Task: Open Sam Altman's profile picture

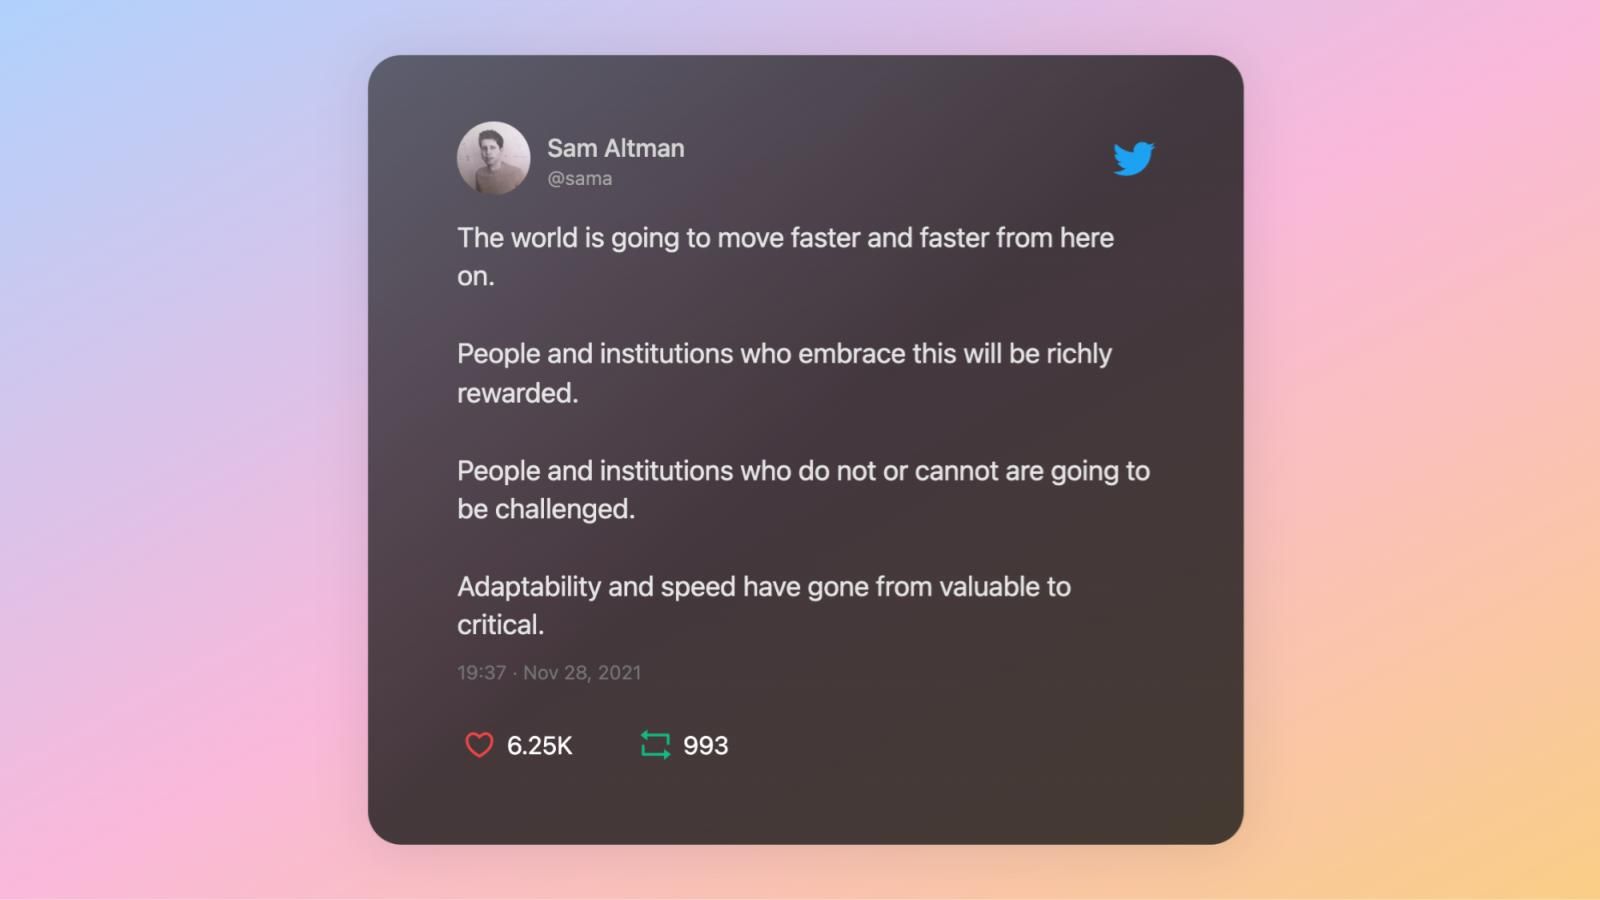Action: pyautogui.click(x=493, y=158)
